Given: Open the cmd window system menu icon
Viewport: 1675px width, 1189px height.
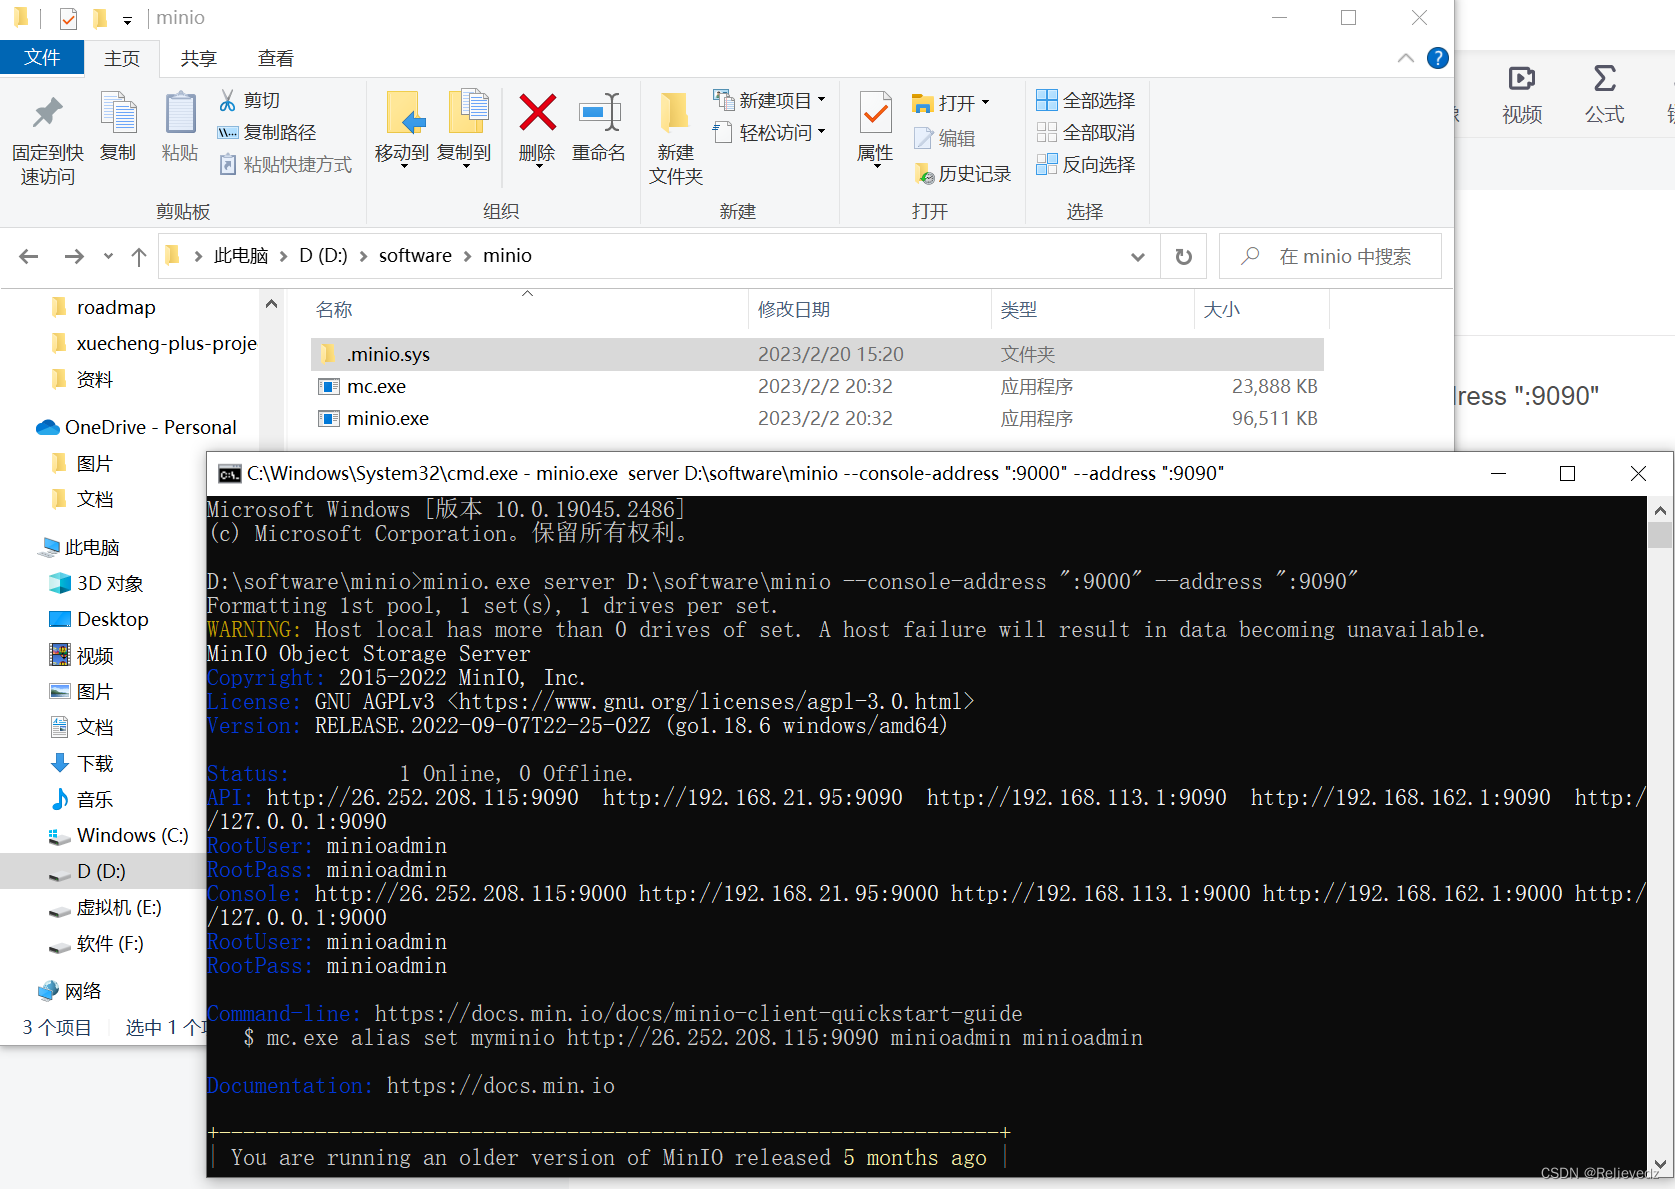Looking at the screenshot, I should click(230, 474).
